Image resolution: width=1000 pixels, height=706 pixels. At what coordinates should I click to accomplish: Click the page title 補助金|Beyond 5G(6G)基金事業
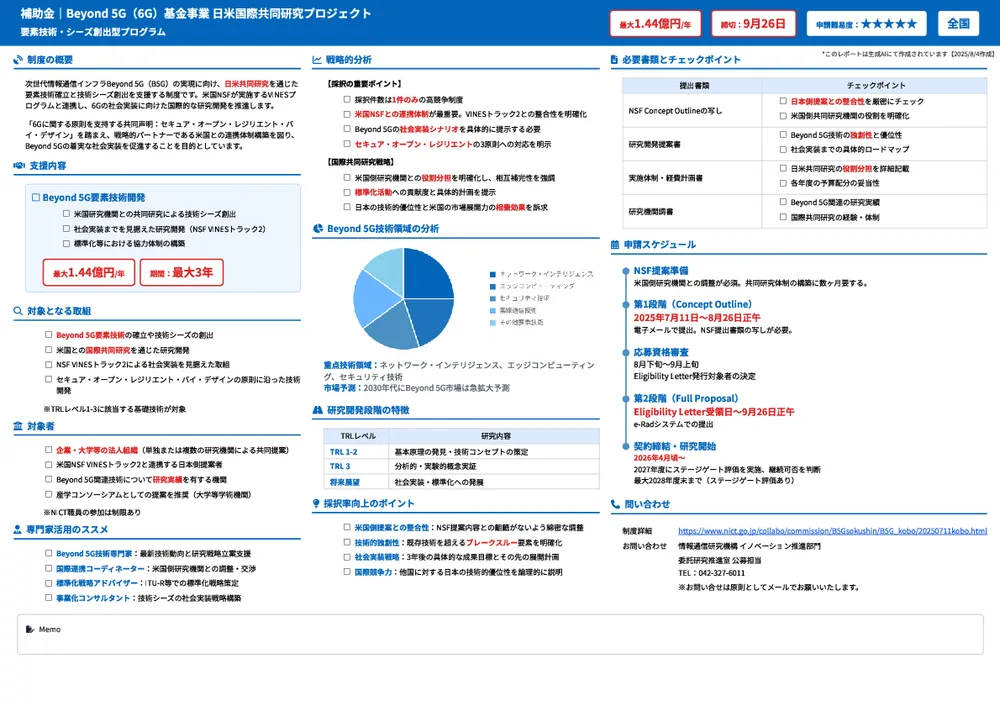[x=195, y=13]
